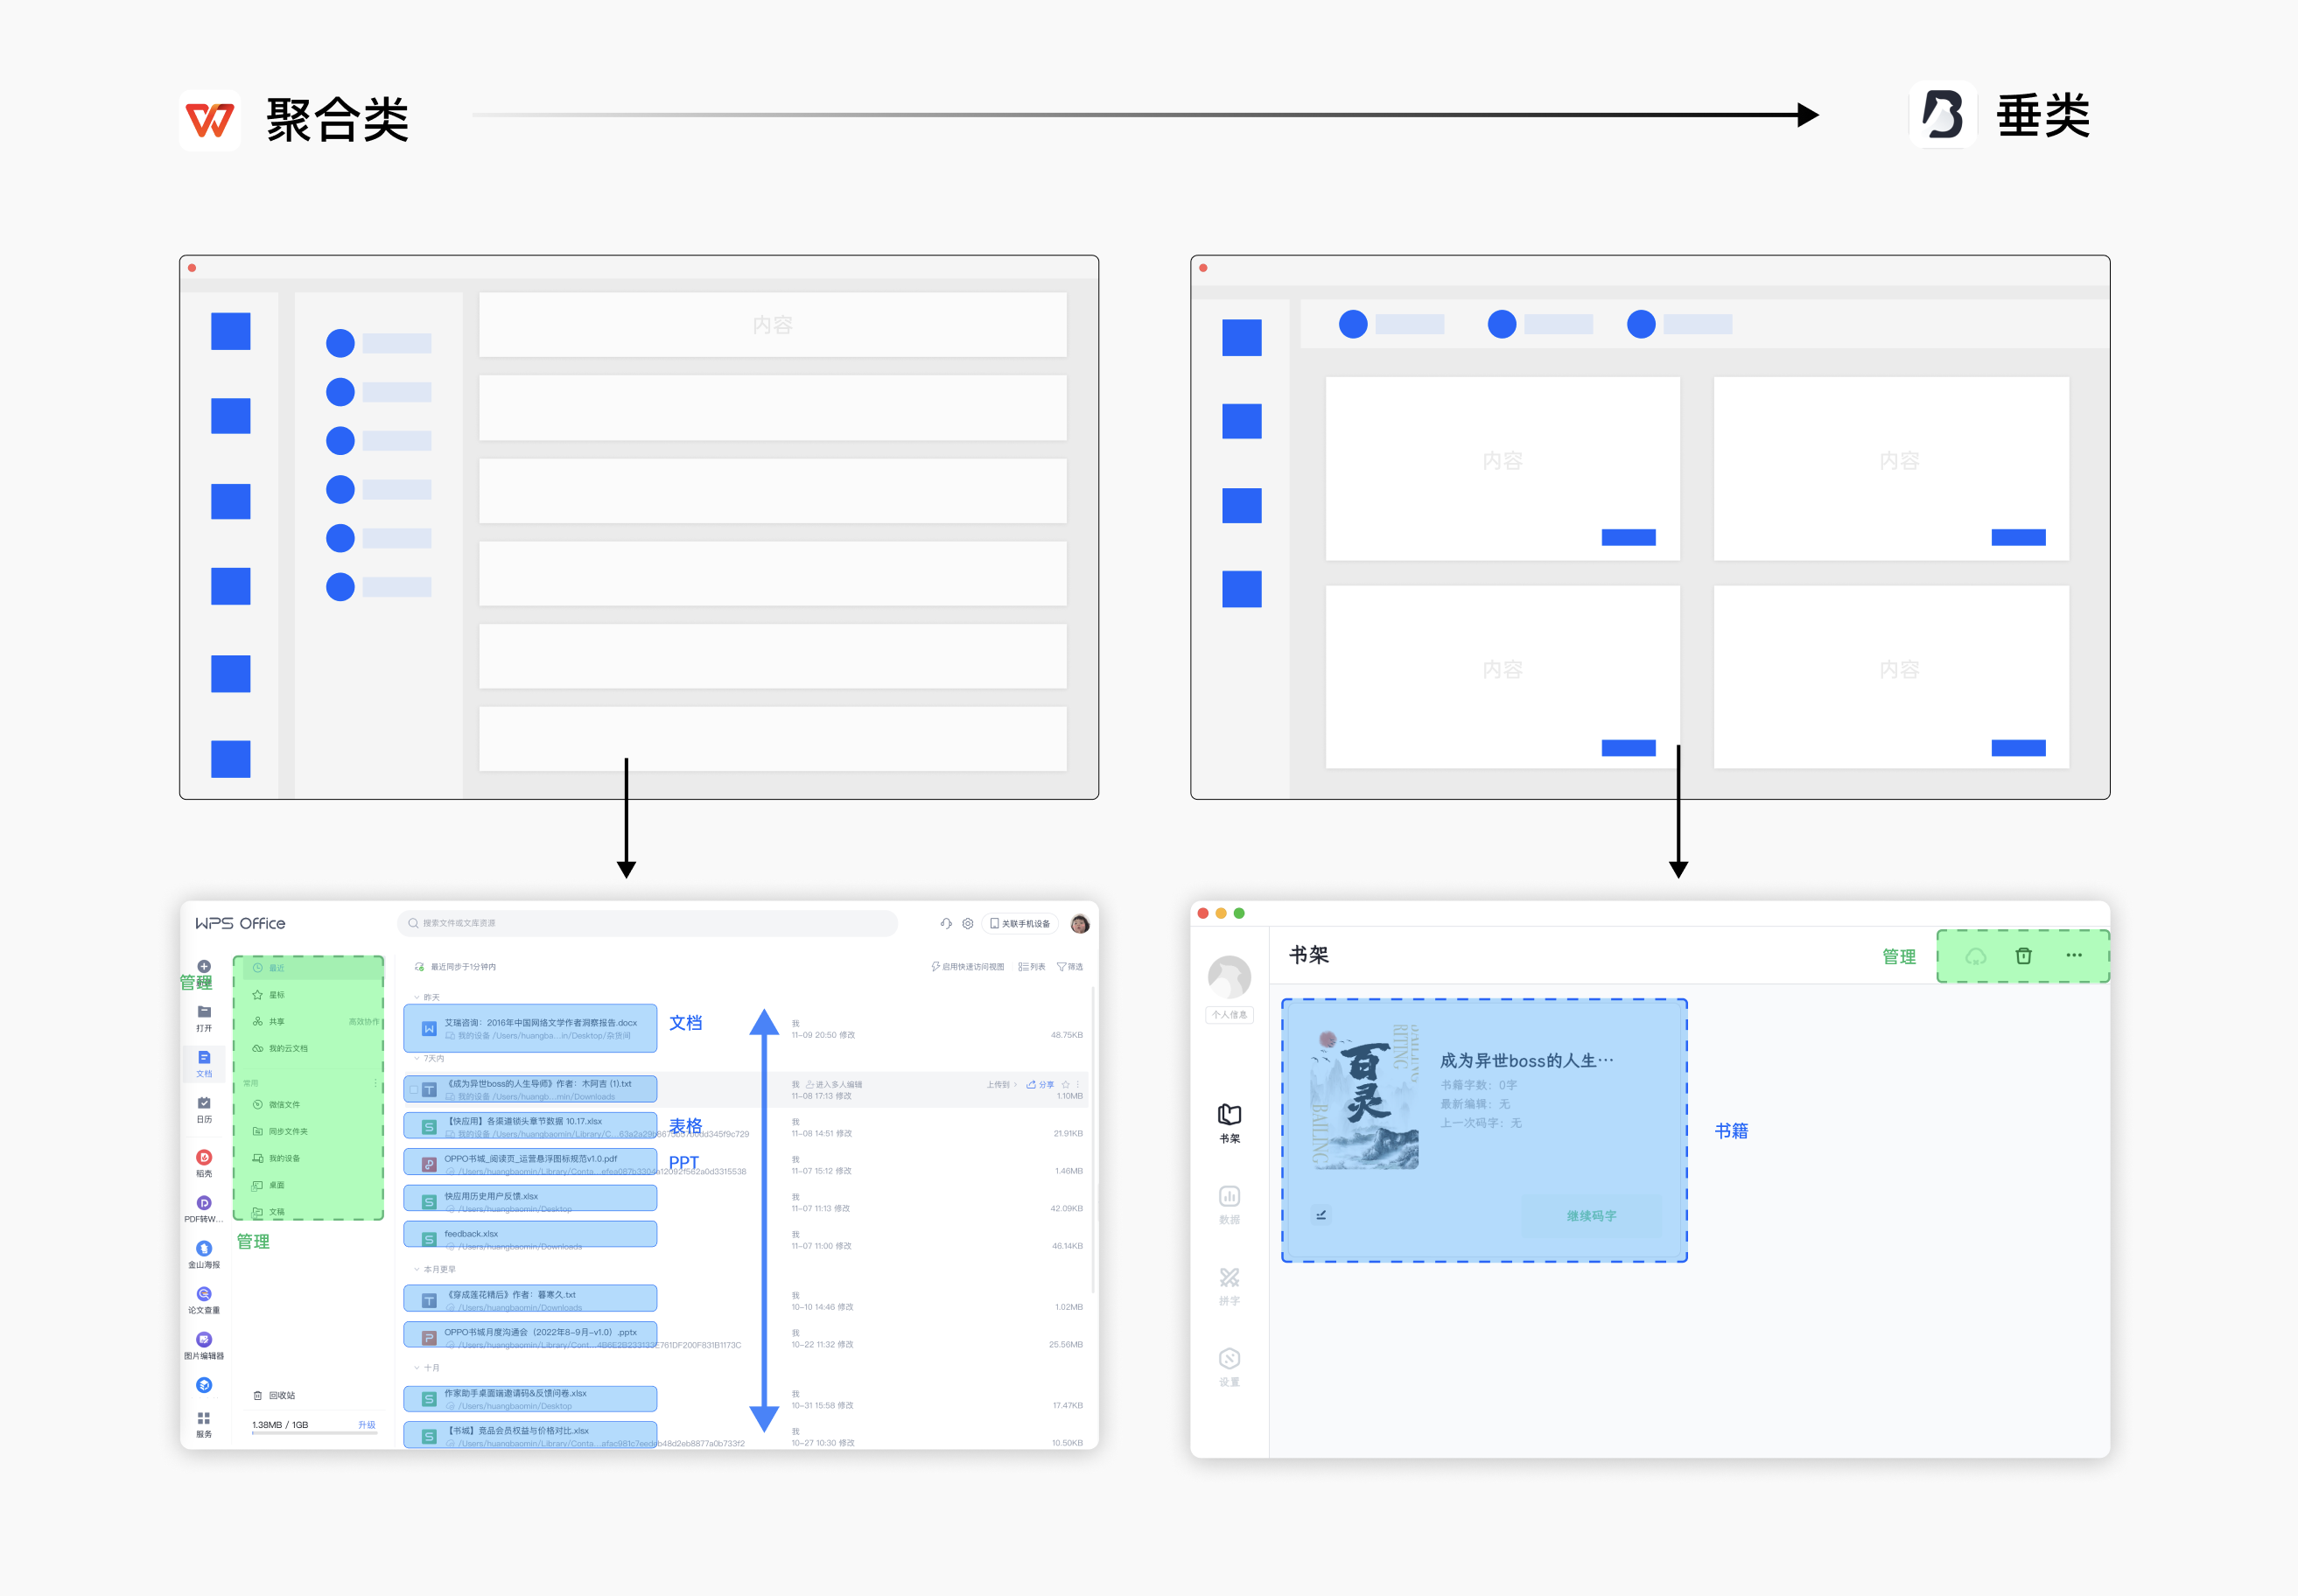Toggle 启用快速访问视图 quick access view
Screen dimensions: 2298x1596
coord(968,967)
